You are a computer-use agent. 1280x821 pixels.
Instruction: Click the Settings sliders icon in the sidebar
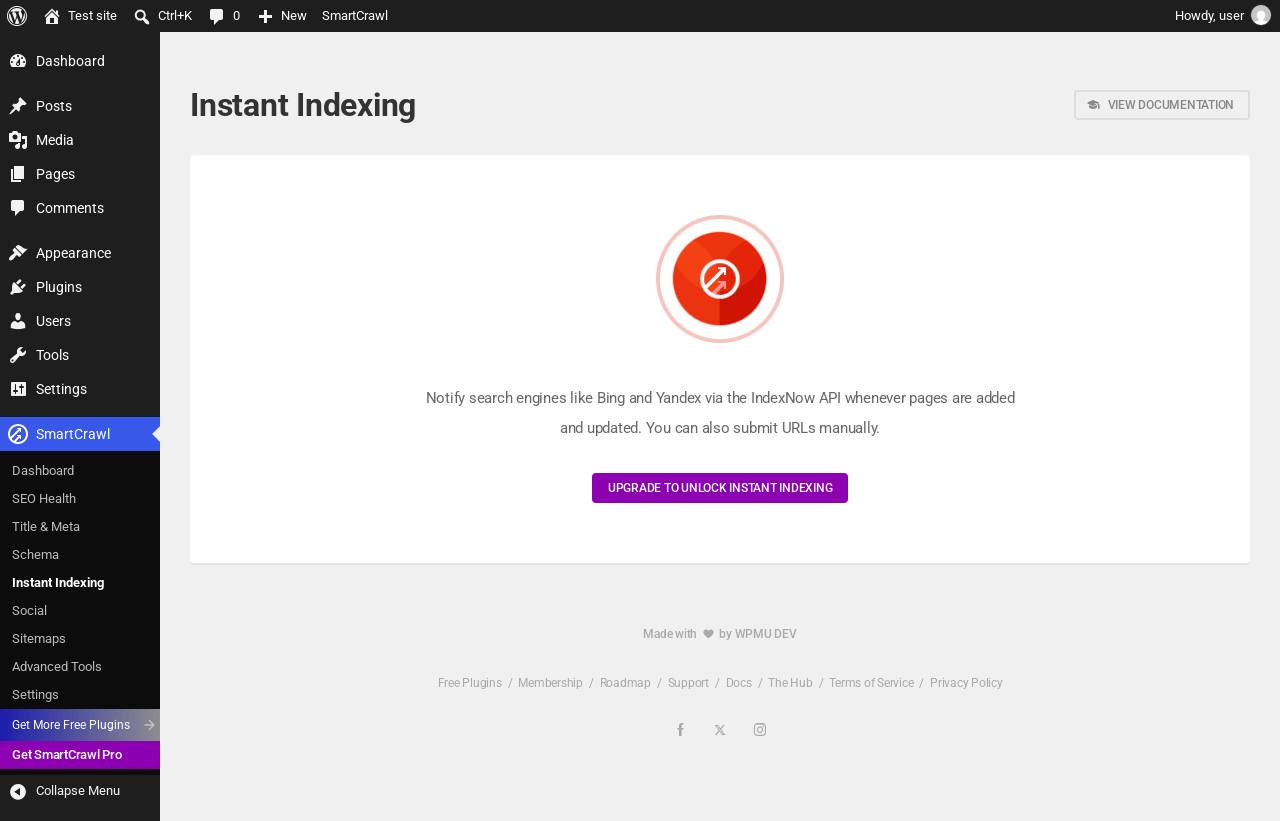tap(18, 389)
